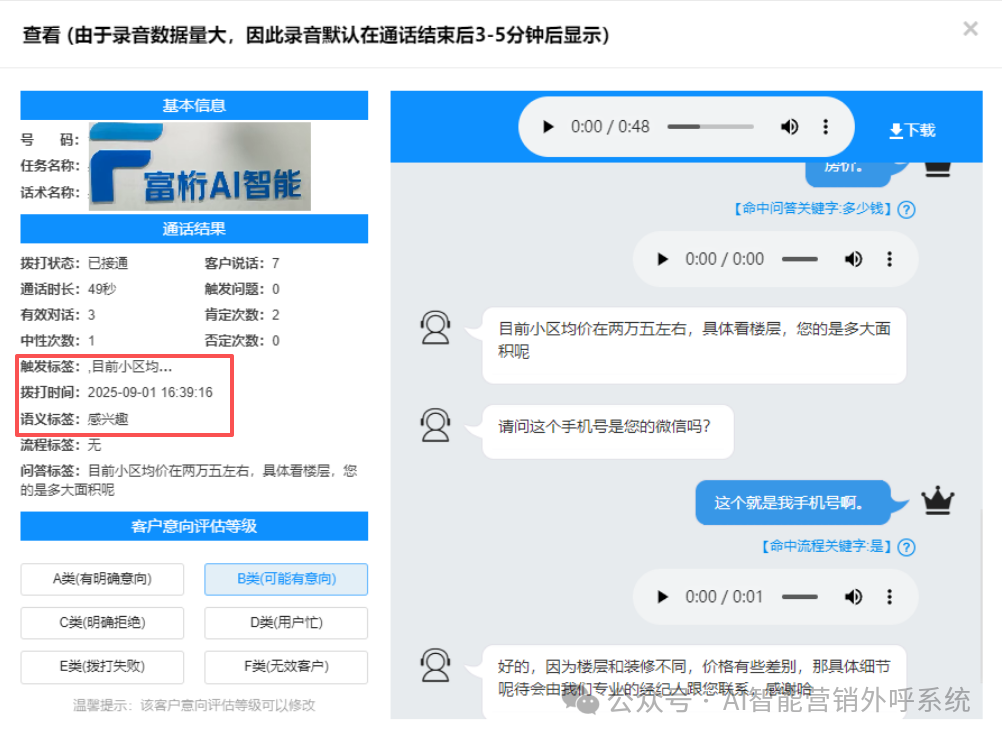
Task: Click the 流程标签 value 无
Action: (x=95, y=445)
